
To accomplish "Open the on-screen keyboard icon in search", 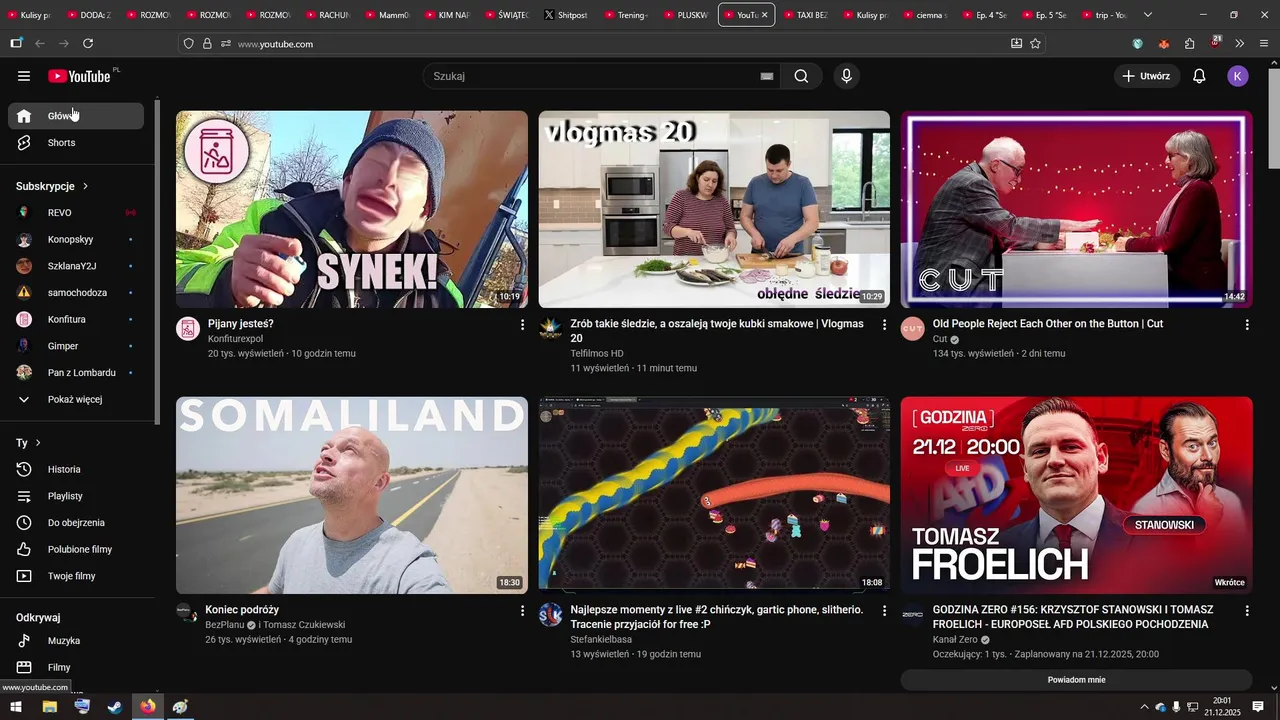I will pos(767,76).
